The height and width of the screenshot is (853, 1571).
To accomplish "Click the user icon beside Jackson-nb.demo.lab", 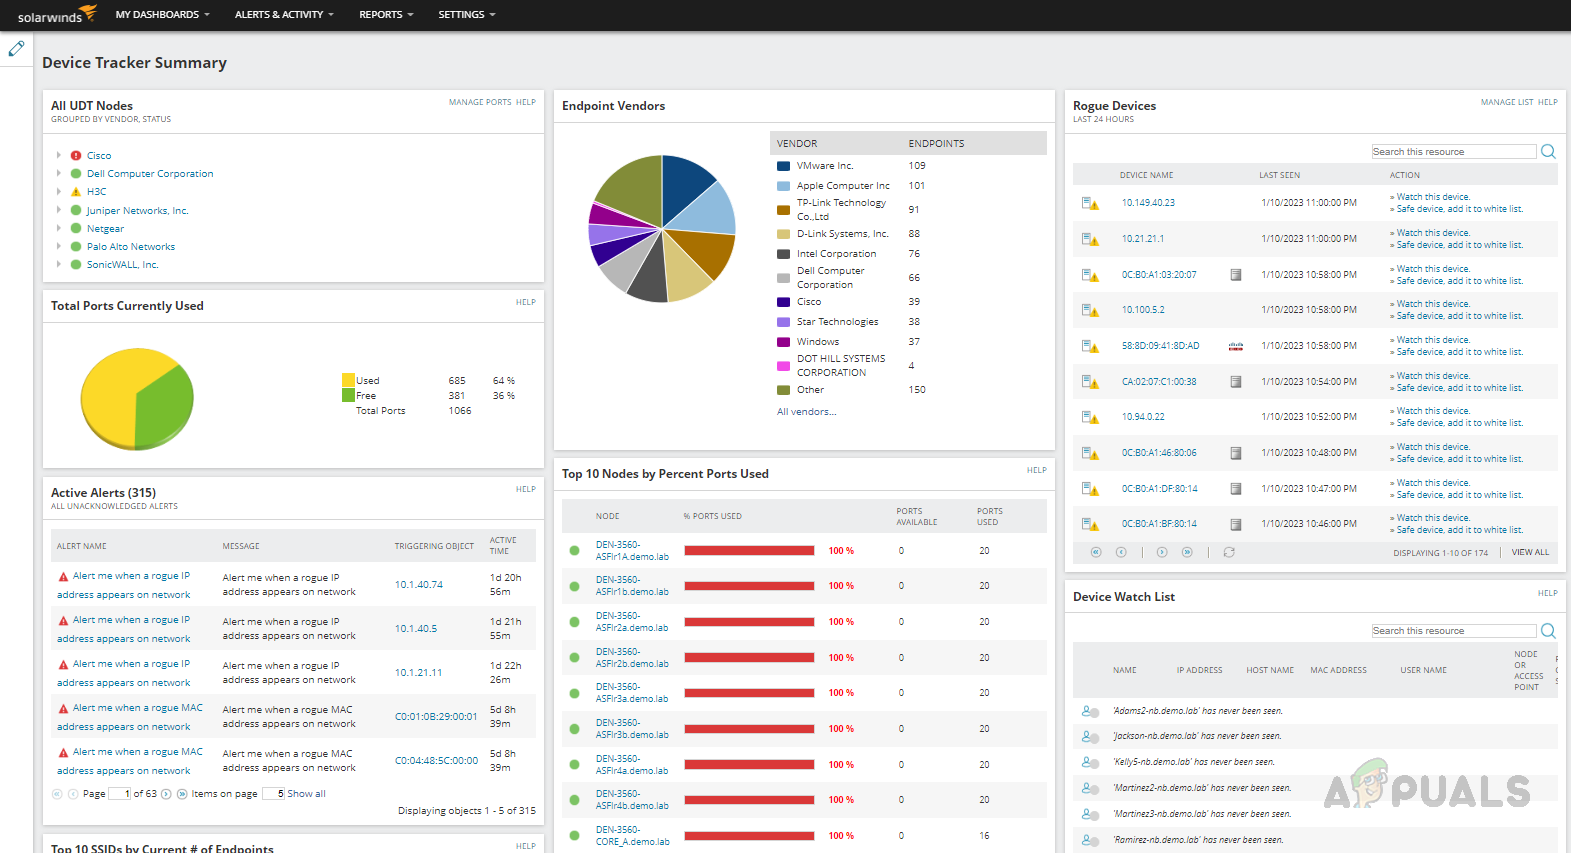I will (1091, 736).
